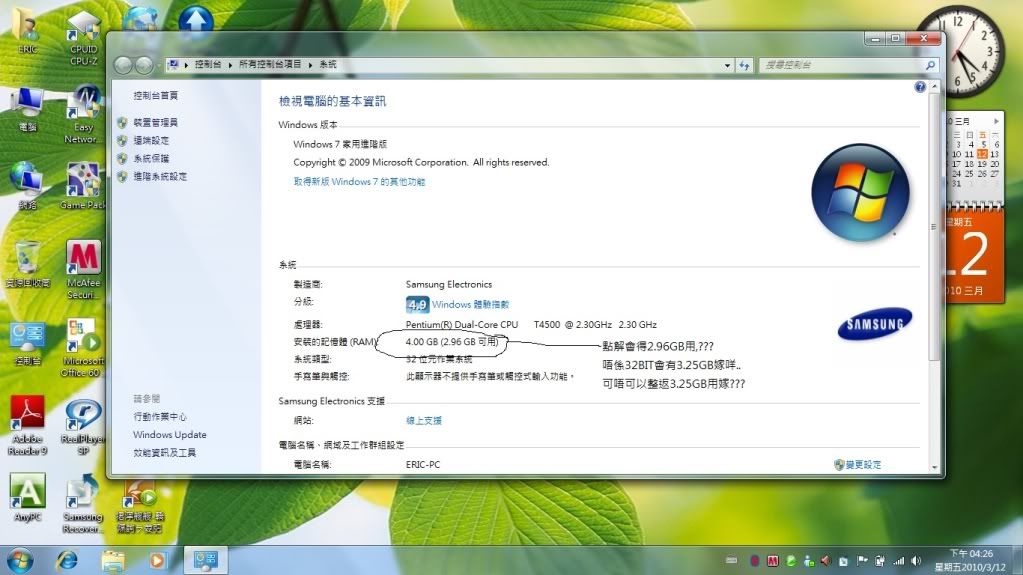The height and width of the screenshot is (575, 1023).
Task: Launch the Easy Network Manager shortcut
Action: (84, 115)
